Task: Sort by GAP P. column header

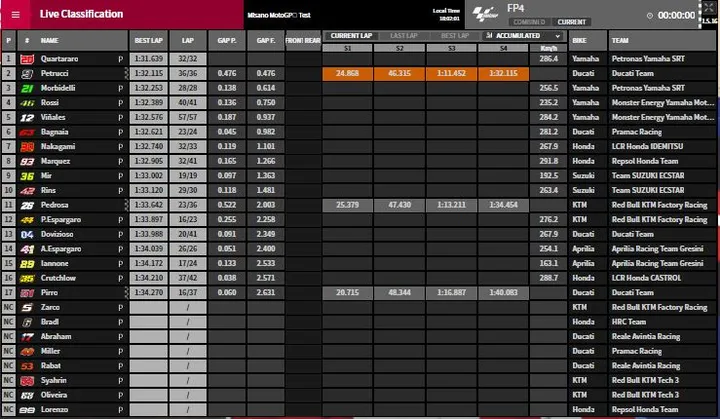Action: [227, 40]
